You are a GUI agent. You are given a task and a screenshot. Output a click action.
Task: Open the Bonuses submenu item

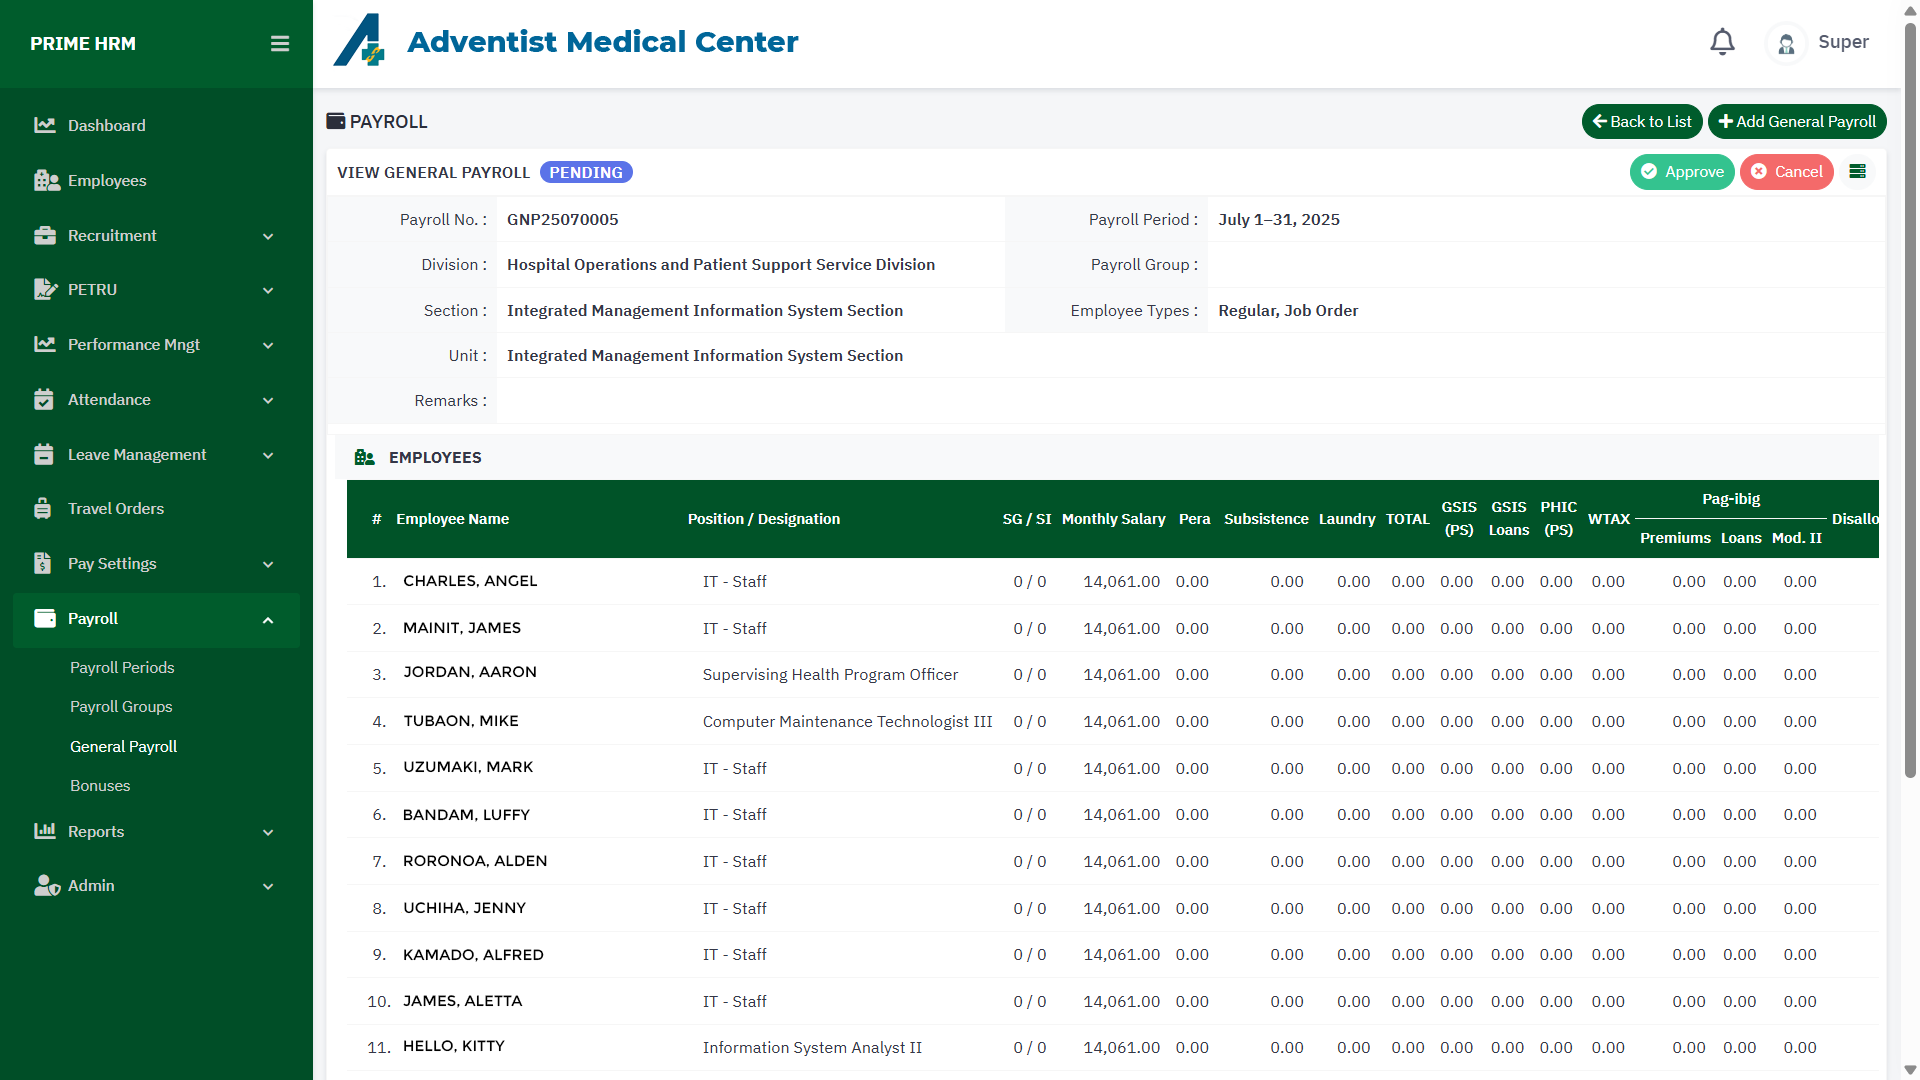pyautogui.click(x=100, y=786)
